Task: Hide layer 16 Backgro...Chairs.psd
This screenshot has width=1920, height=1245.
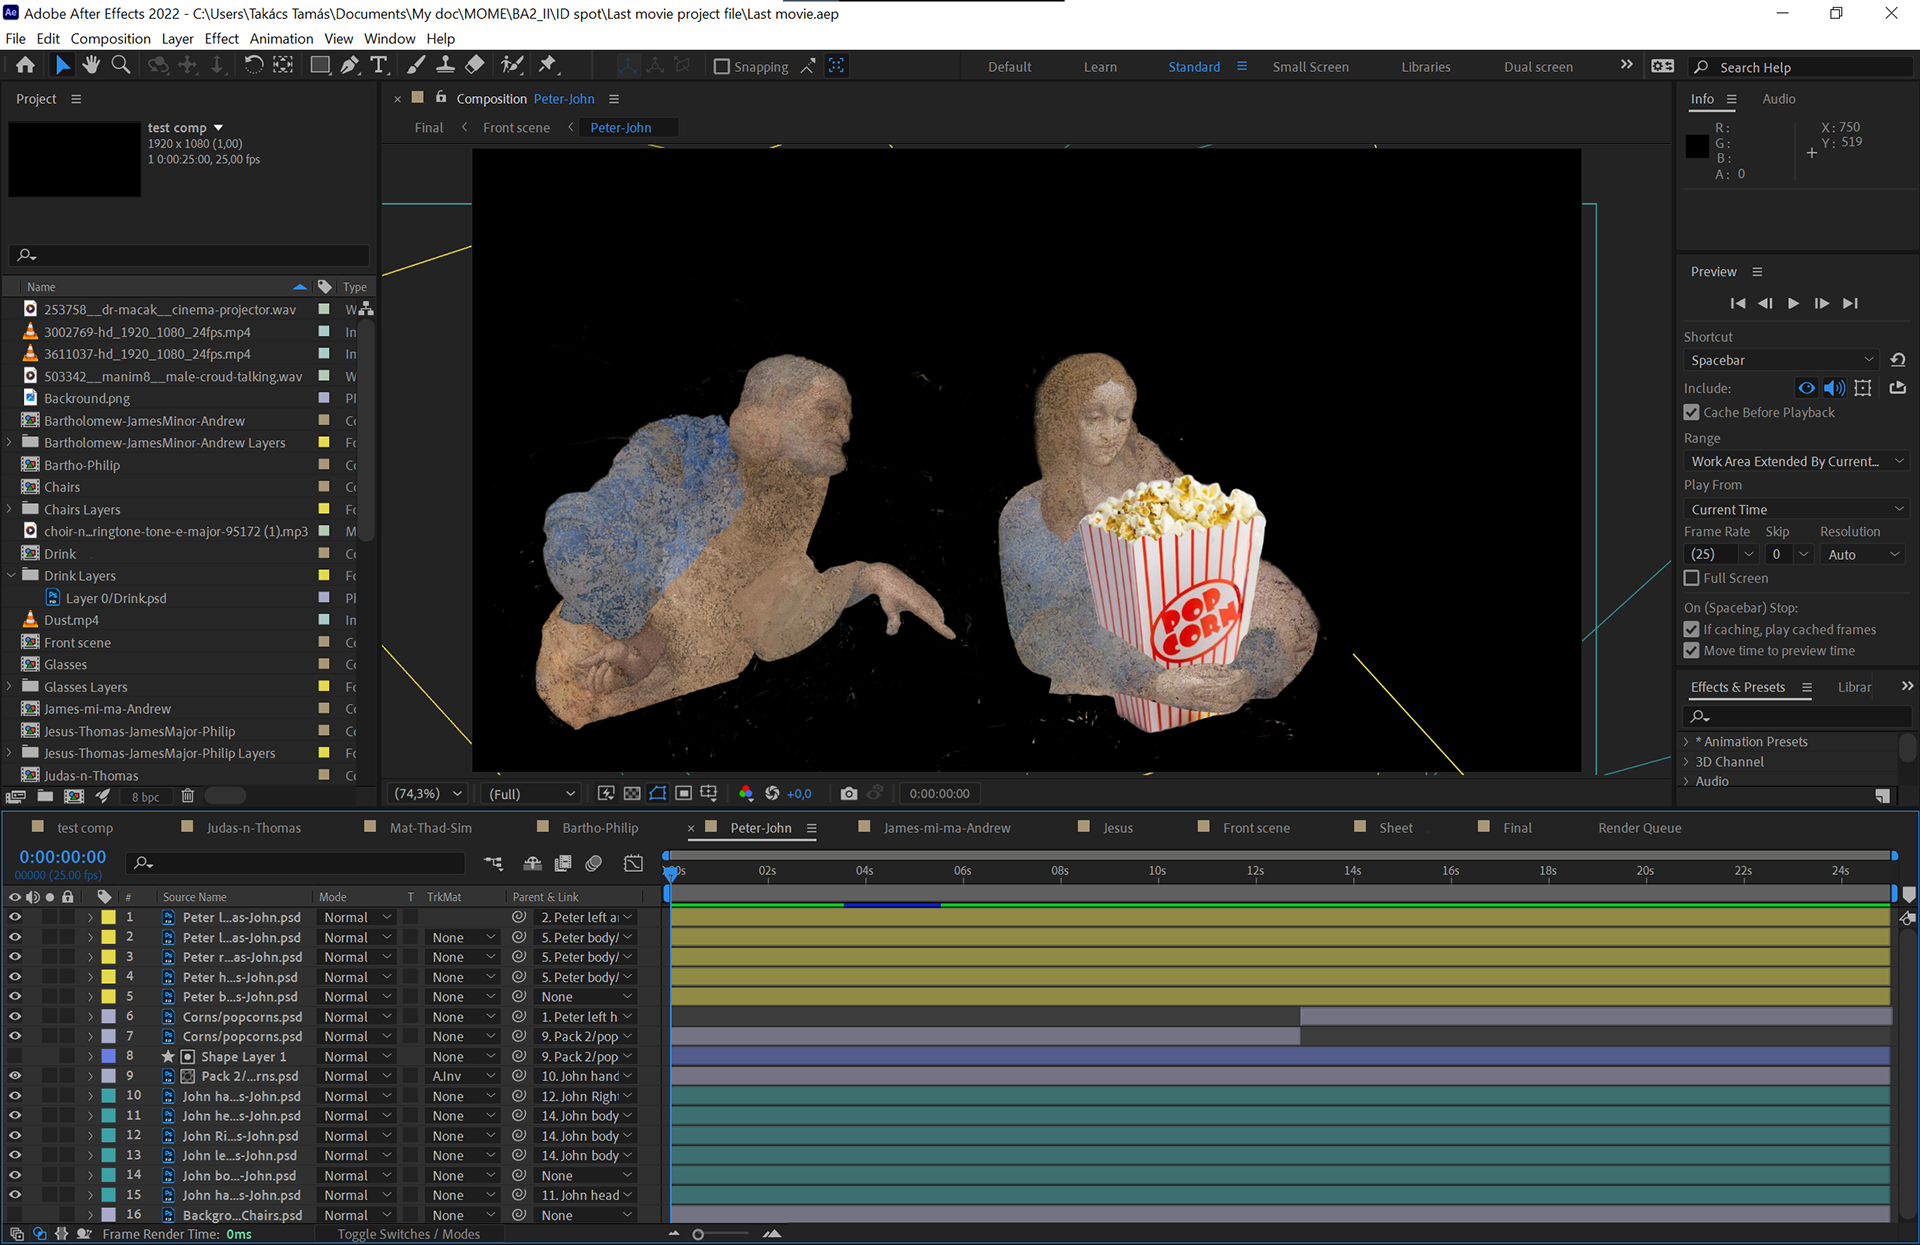Action: (x=15, y=1215)
